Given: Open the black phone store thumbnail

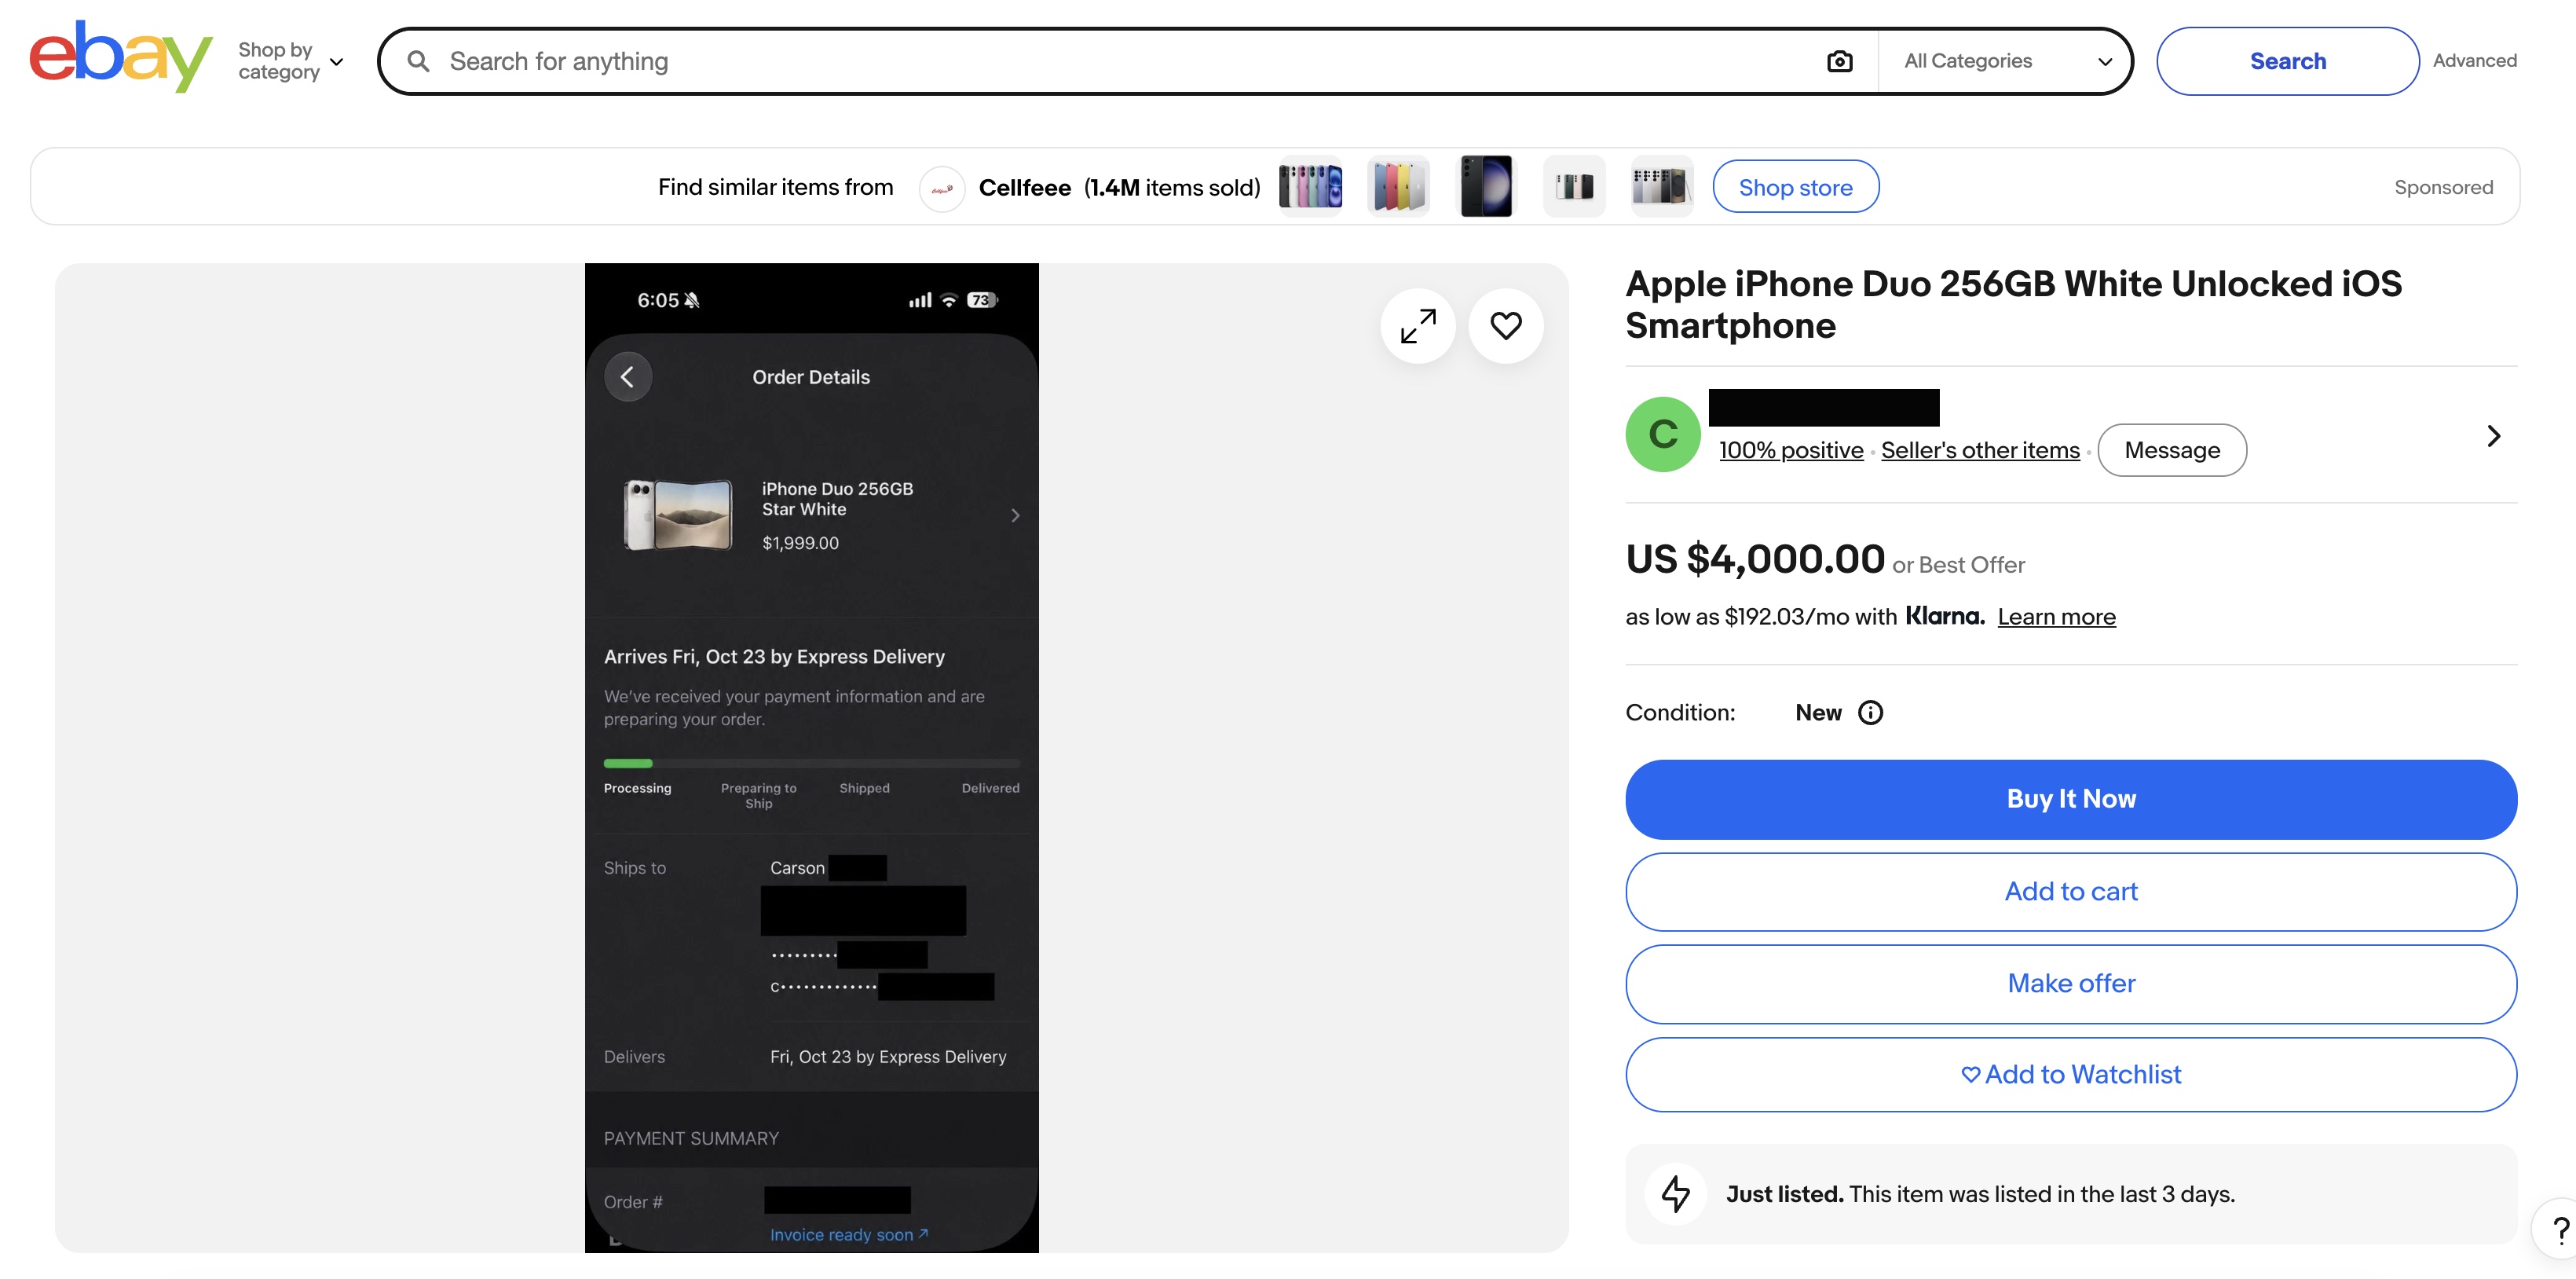Looking at the screenshot, I should coord(1486,187).
